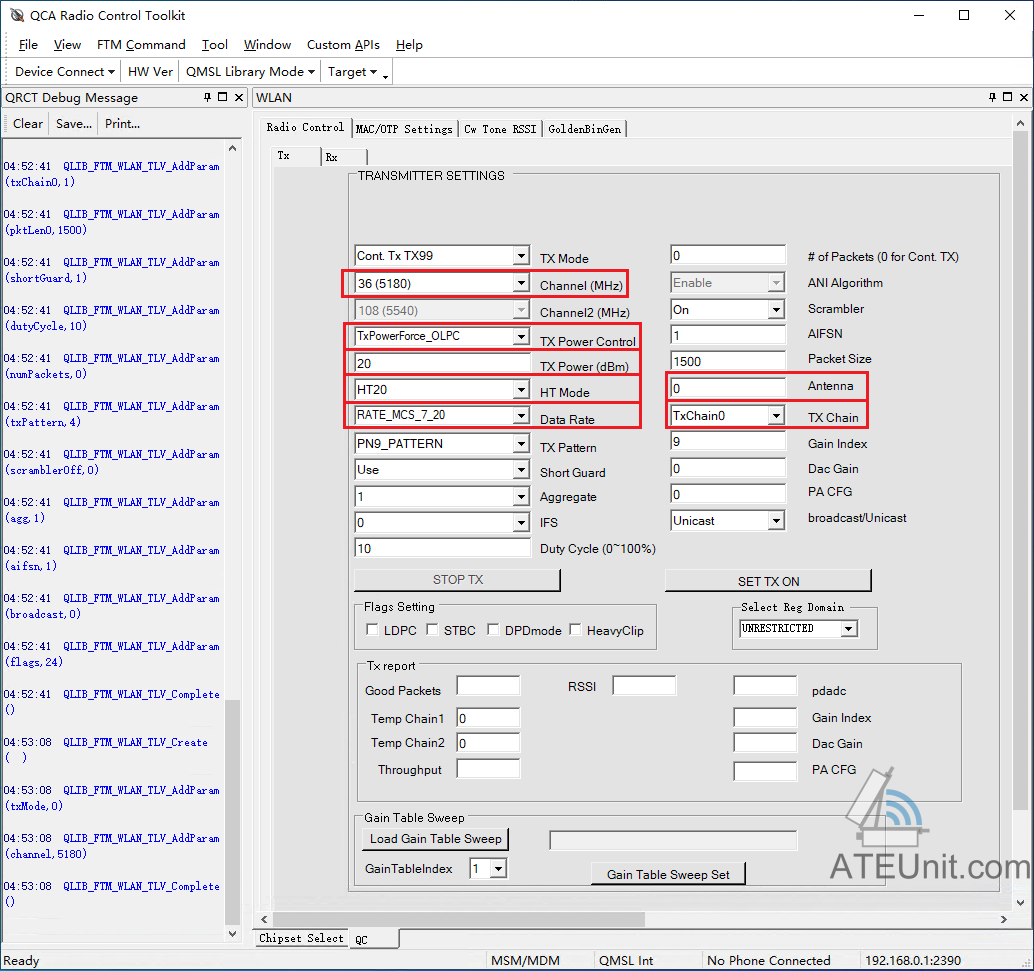Expand the Select Reg Domain dropdown
Viewport: 1034px width, 971px height.
(x=849, y=629)
